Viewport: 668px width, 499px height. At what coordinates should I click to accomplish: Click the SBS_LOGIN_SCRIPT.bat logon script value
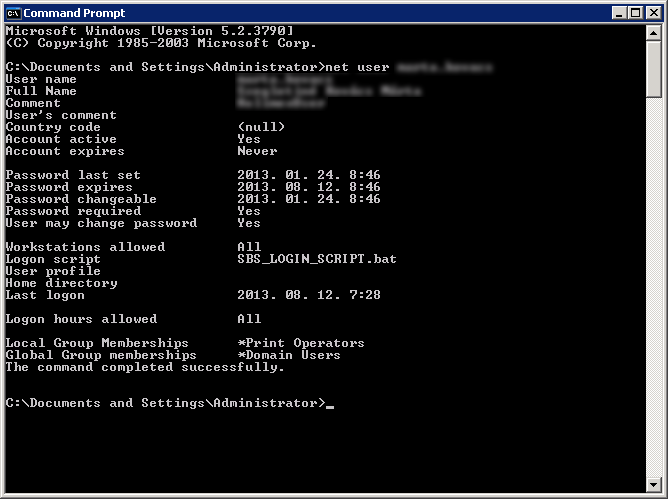(x=317, y=259)
